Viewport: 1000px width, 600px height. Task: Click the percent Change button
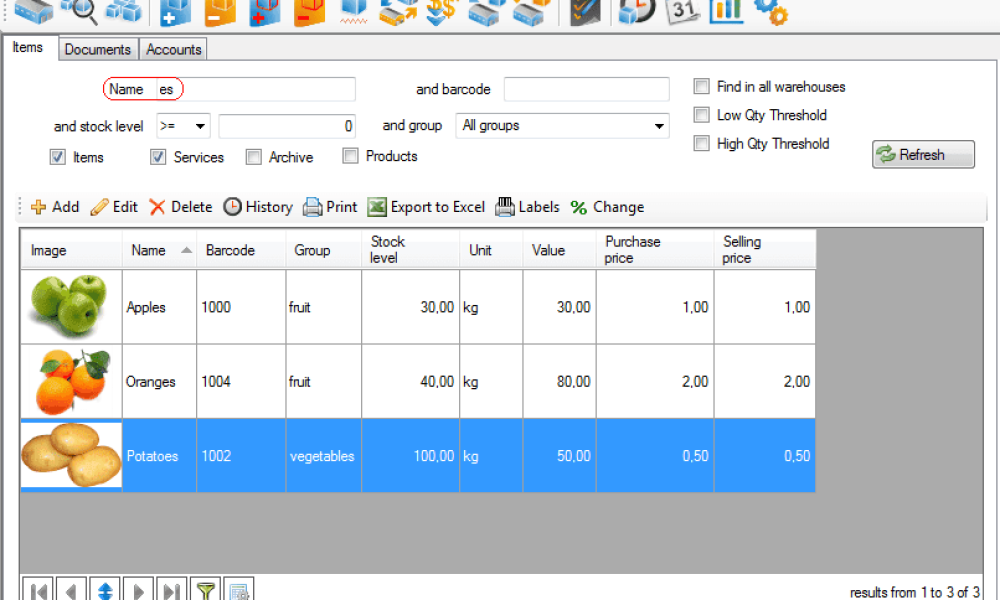click(607, 207)
